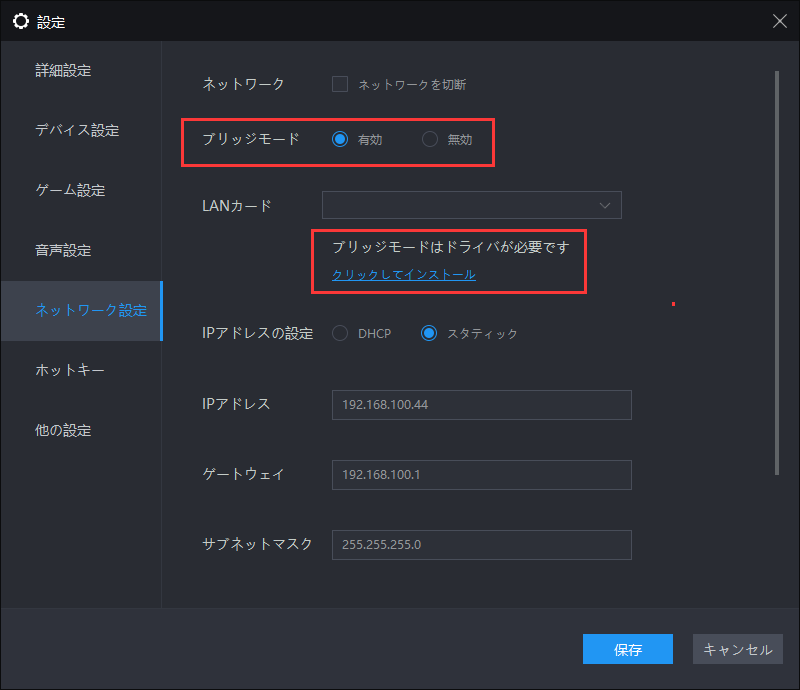Viewport: 800px width, 690px height.
Task: Select the ネットワーク設定 tab
Action: pos(82,310)
